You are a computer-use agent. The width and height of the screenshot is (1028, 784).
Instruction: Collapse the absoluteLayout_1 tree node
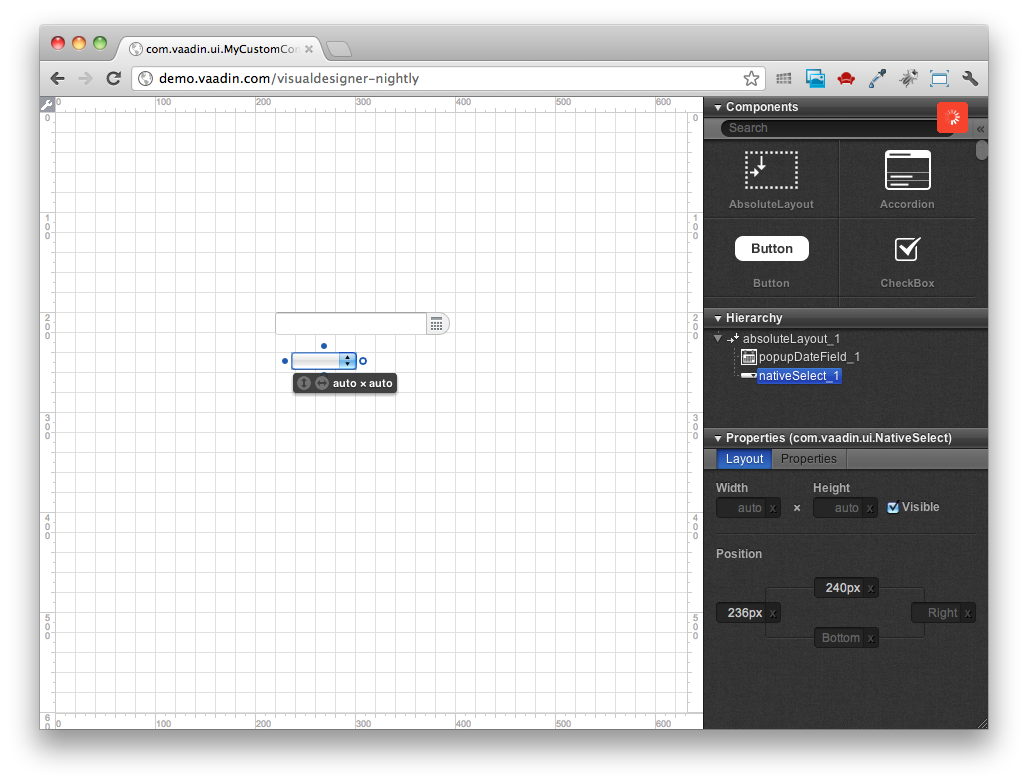pos(717,338)
